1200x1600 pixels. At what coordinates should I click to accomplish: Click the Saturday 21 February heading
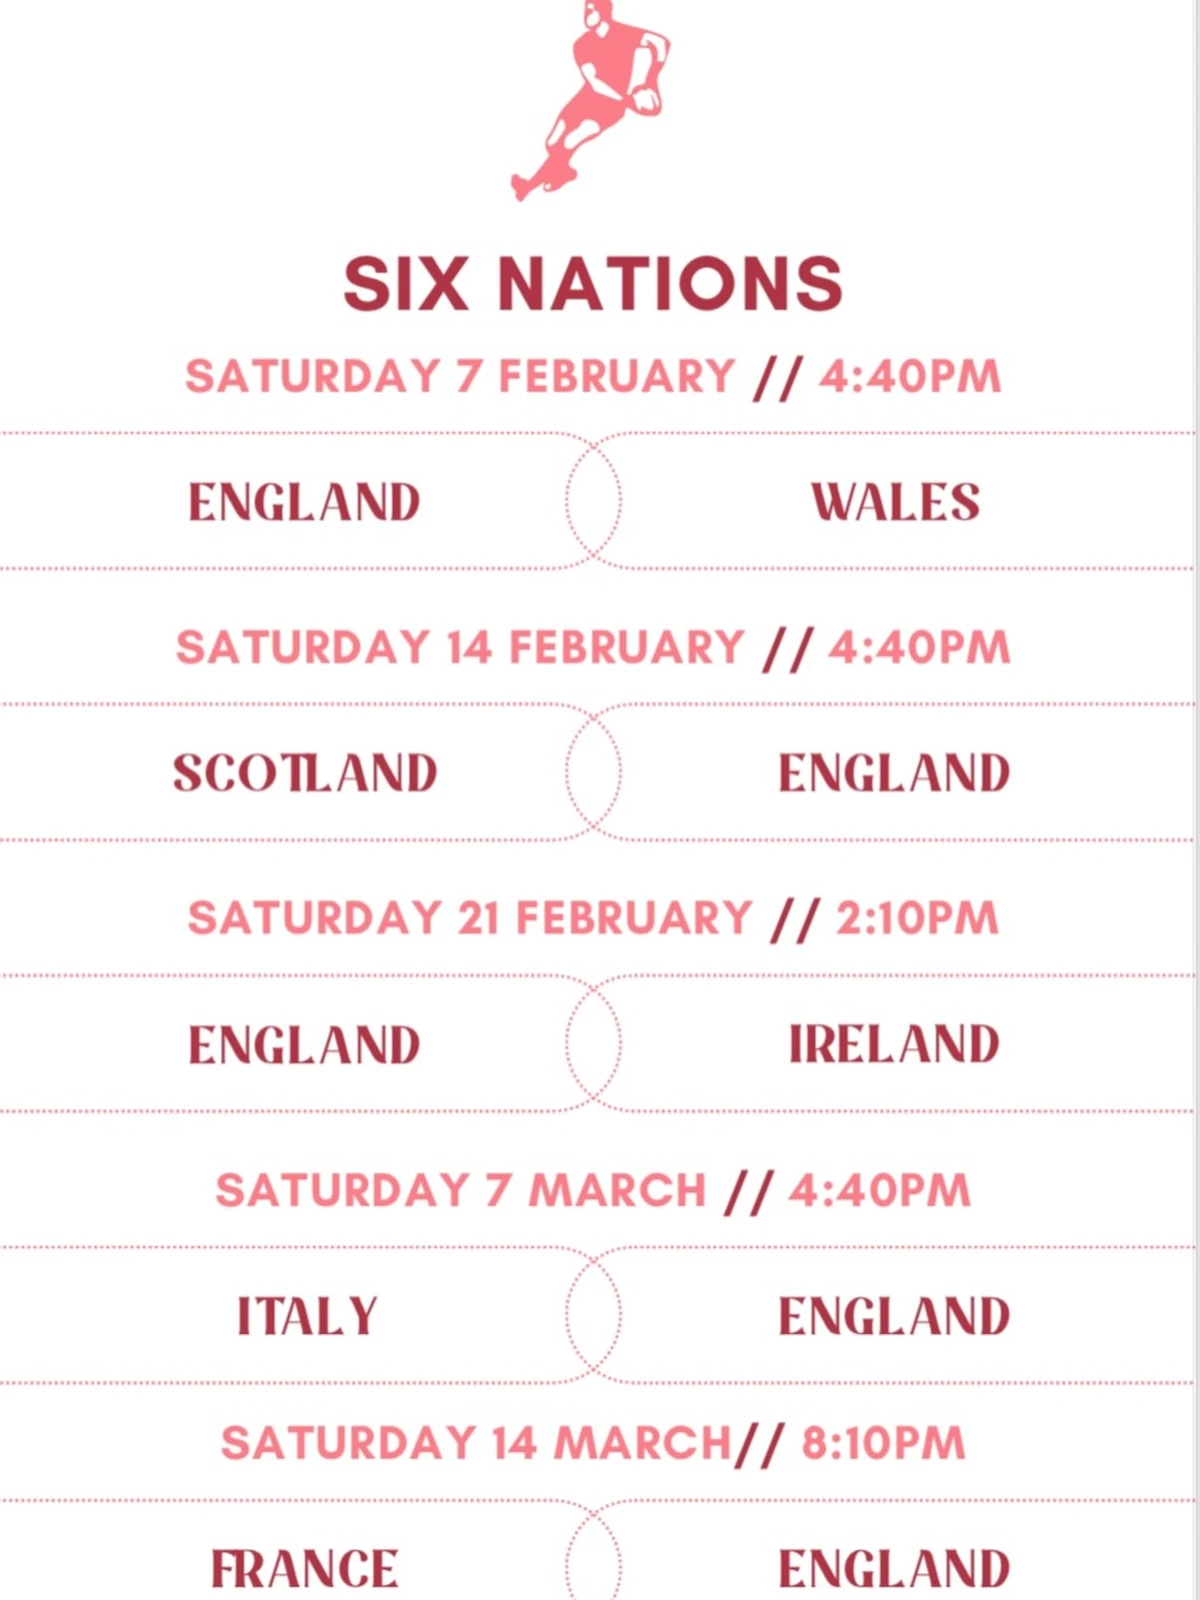[x=592, y=919]
